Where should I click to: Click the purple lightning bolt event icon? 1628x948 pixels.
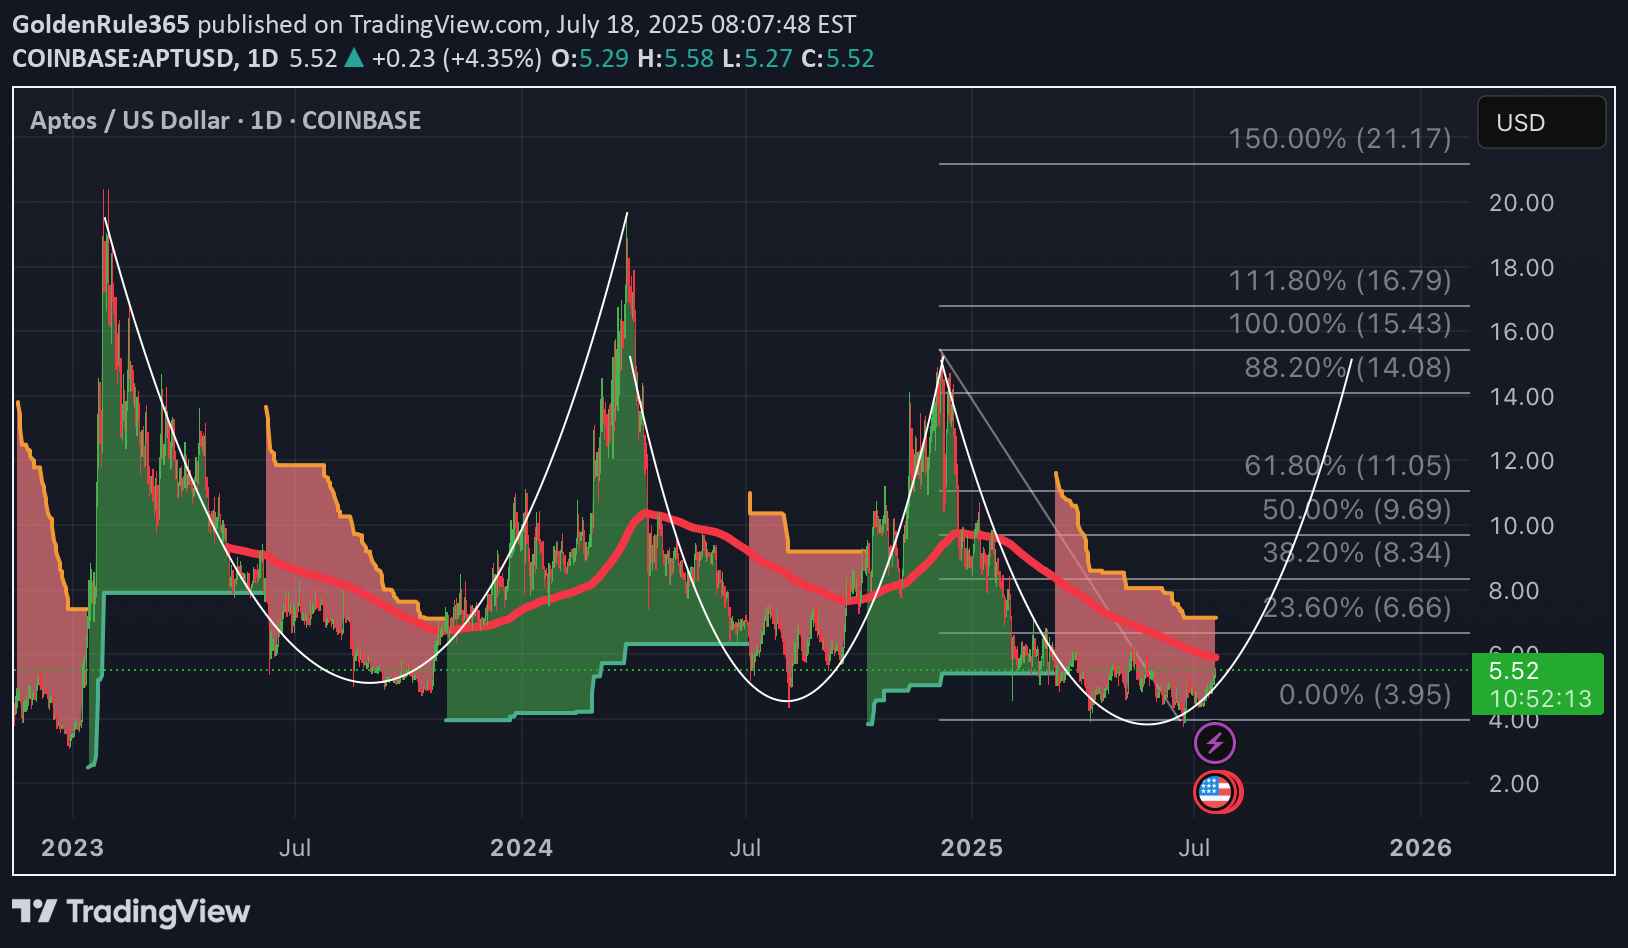pos(1215,743)
